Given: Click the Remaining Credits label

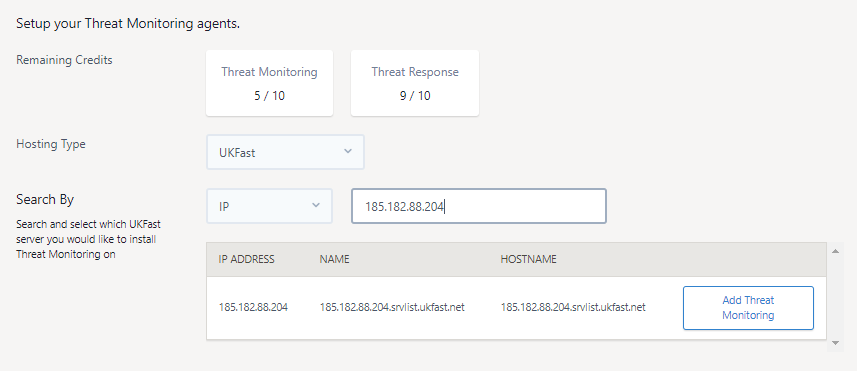Looking at the screenshot, I should point(64,60).
